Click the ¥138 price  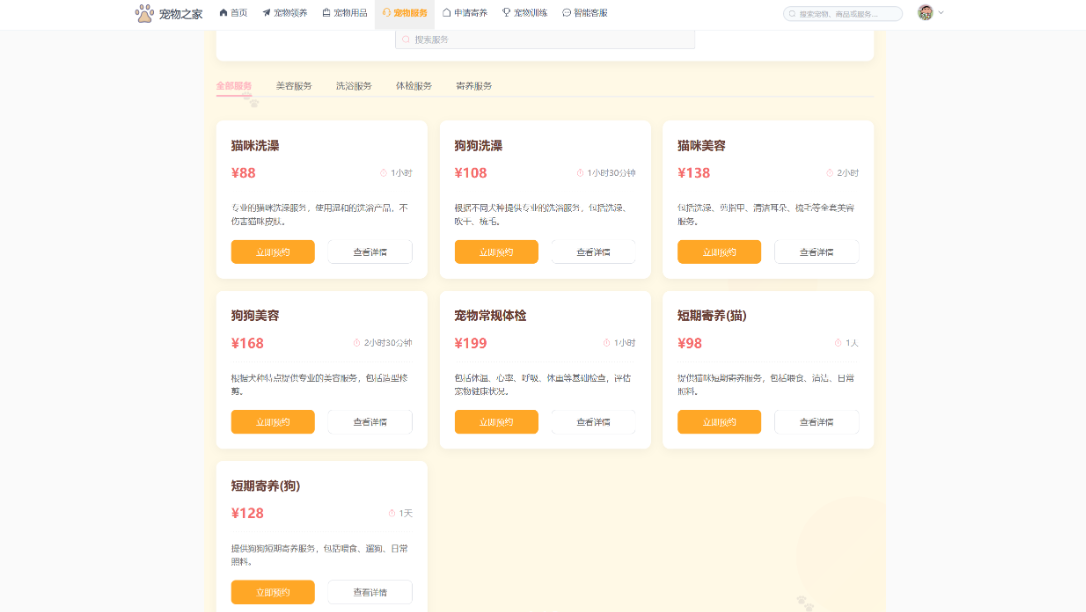point(693,173)
